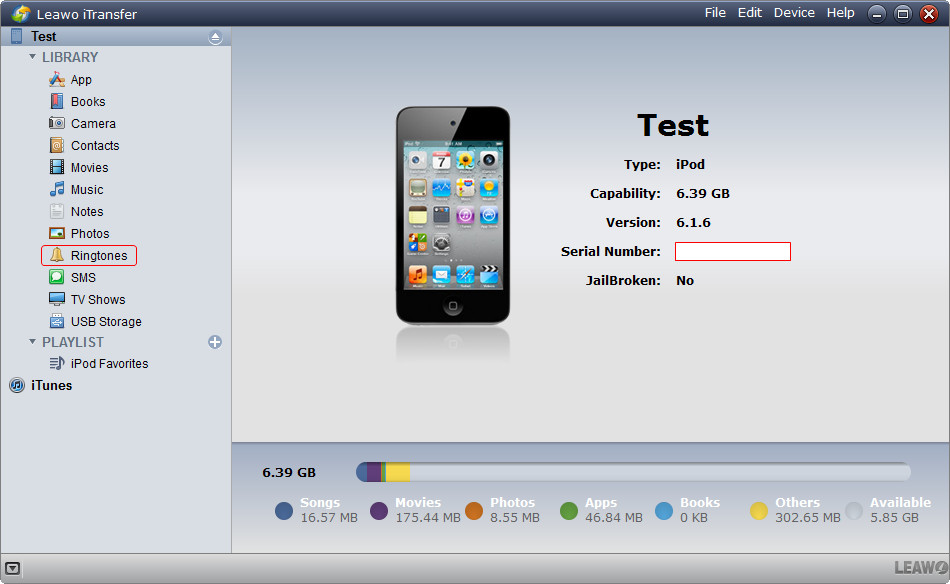The height and width of the screenshot is (584, 950).
Task: Select iTunes in the sidebar
Action: click(x=51, y=385)
